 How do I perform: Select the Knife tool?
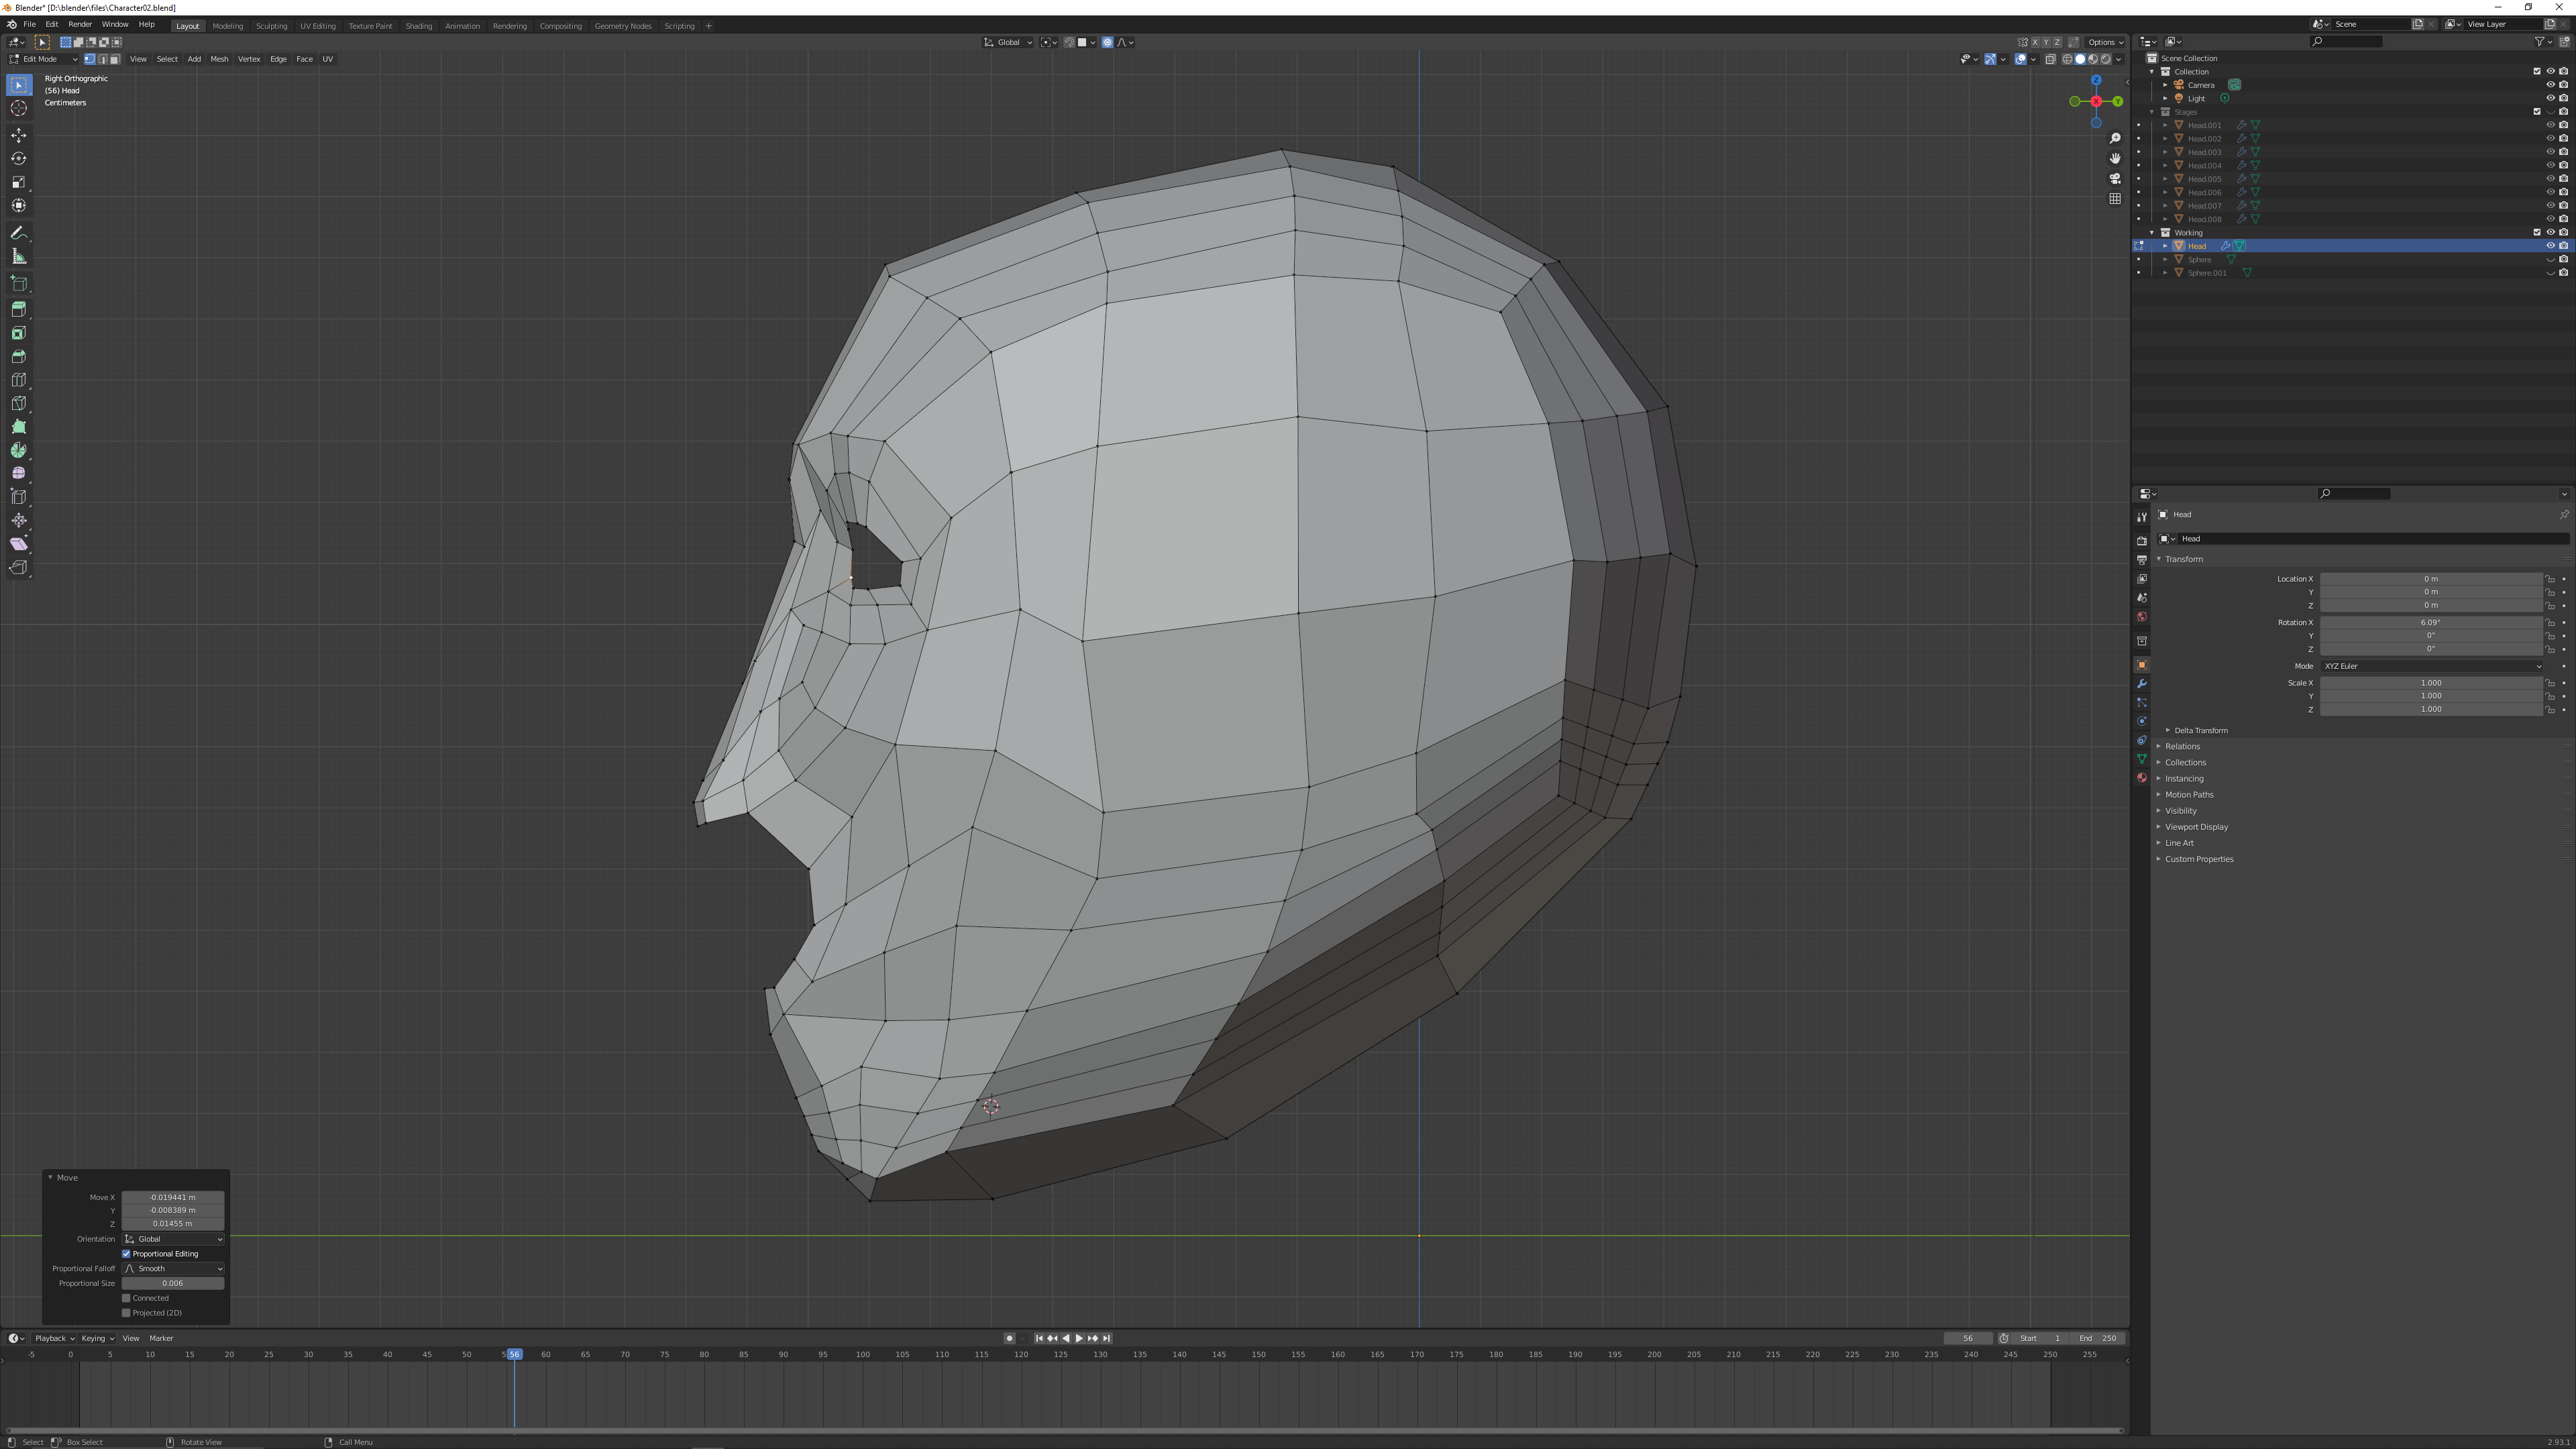coord(19,404)
